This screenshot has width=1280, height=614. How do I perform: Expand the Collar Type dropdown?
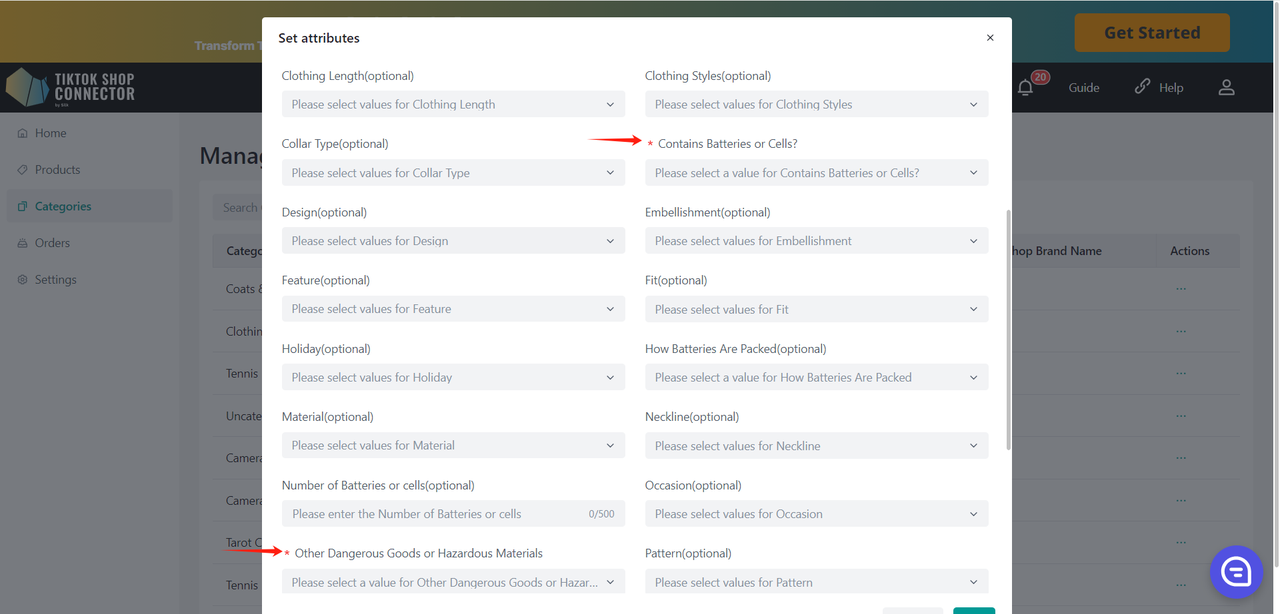click(453, 173)
